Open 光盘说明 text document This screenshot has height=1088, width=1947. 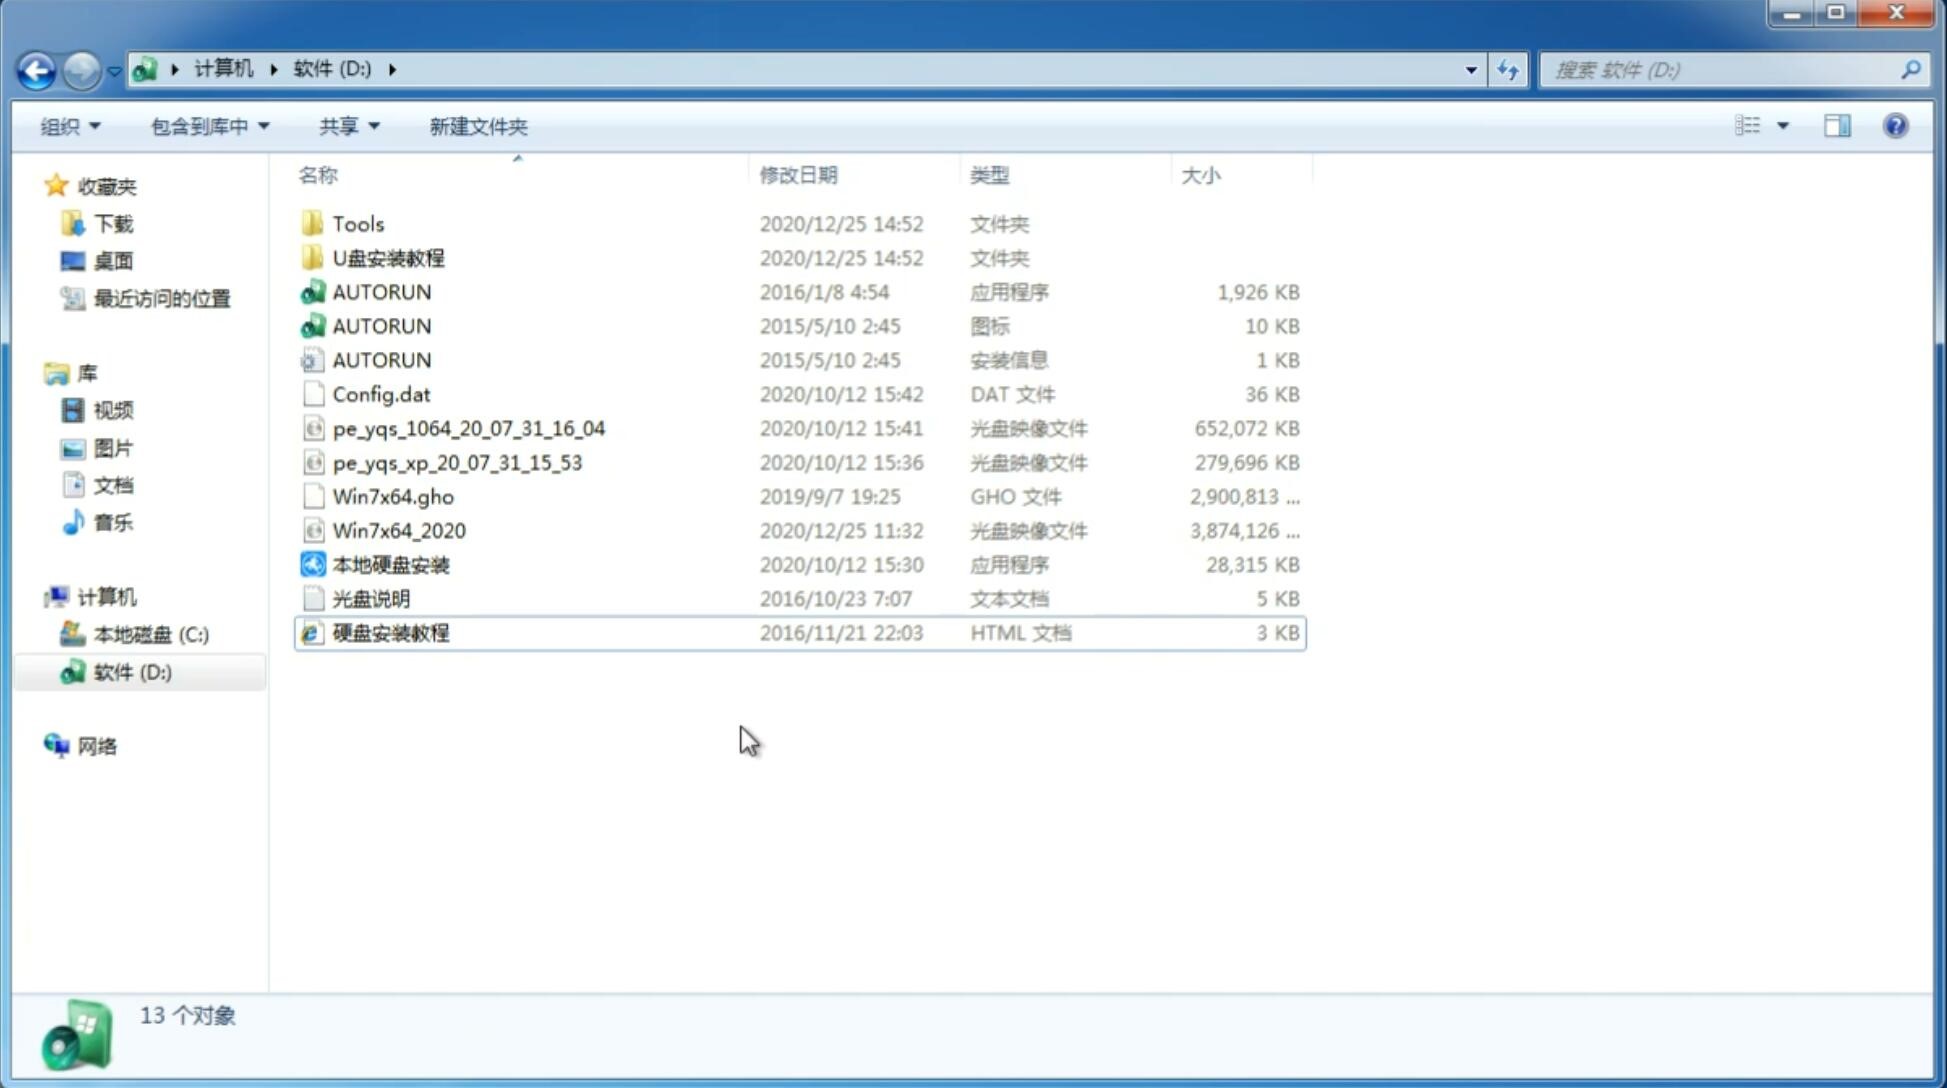click(x=372, y=597)
